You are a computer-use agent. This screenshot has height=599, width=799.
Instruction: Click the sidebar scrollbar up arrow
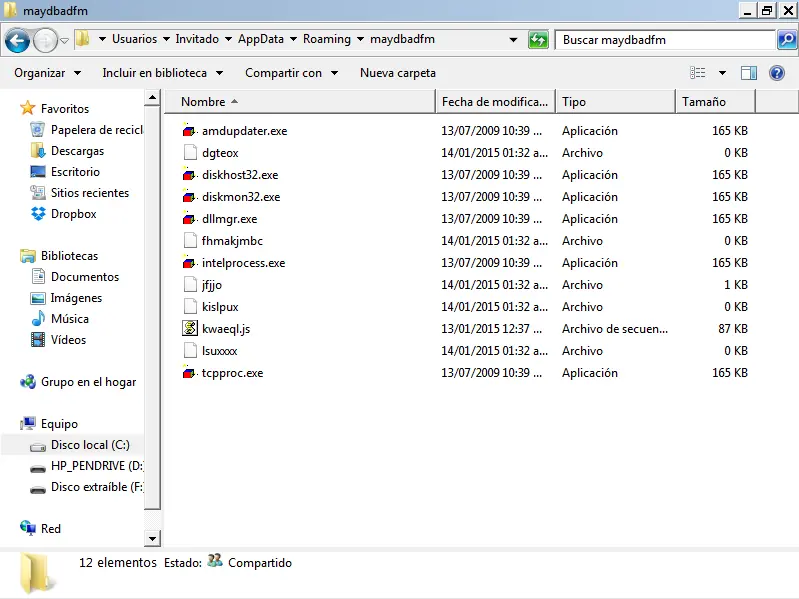152,97
